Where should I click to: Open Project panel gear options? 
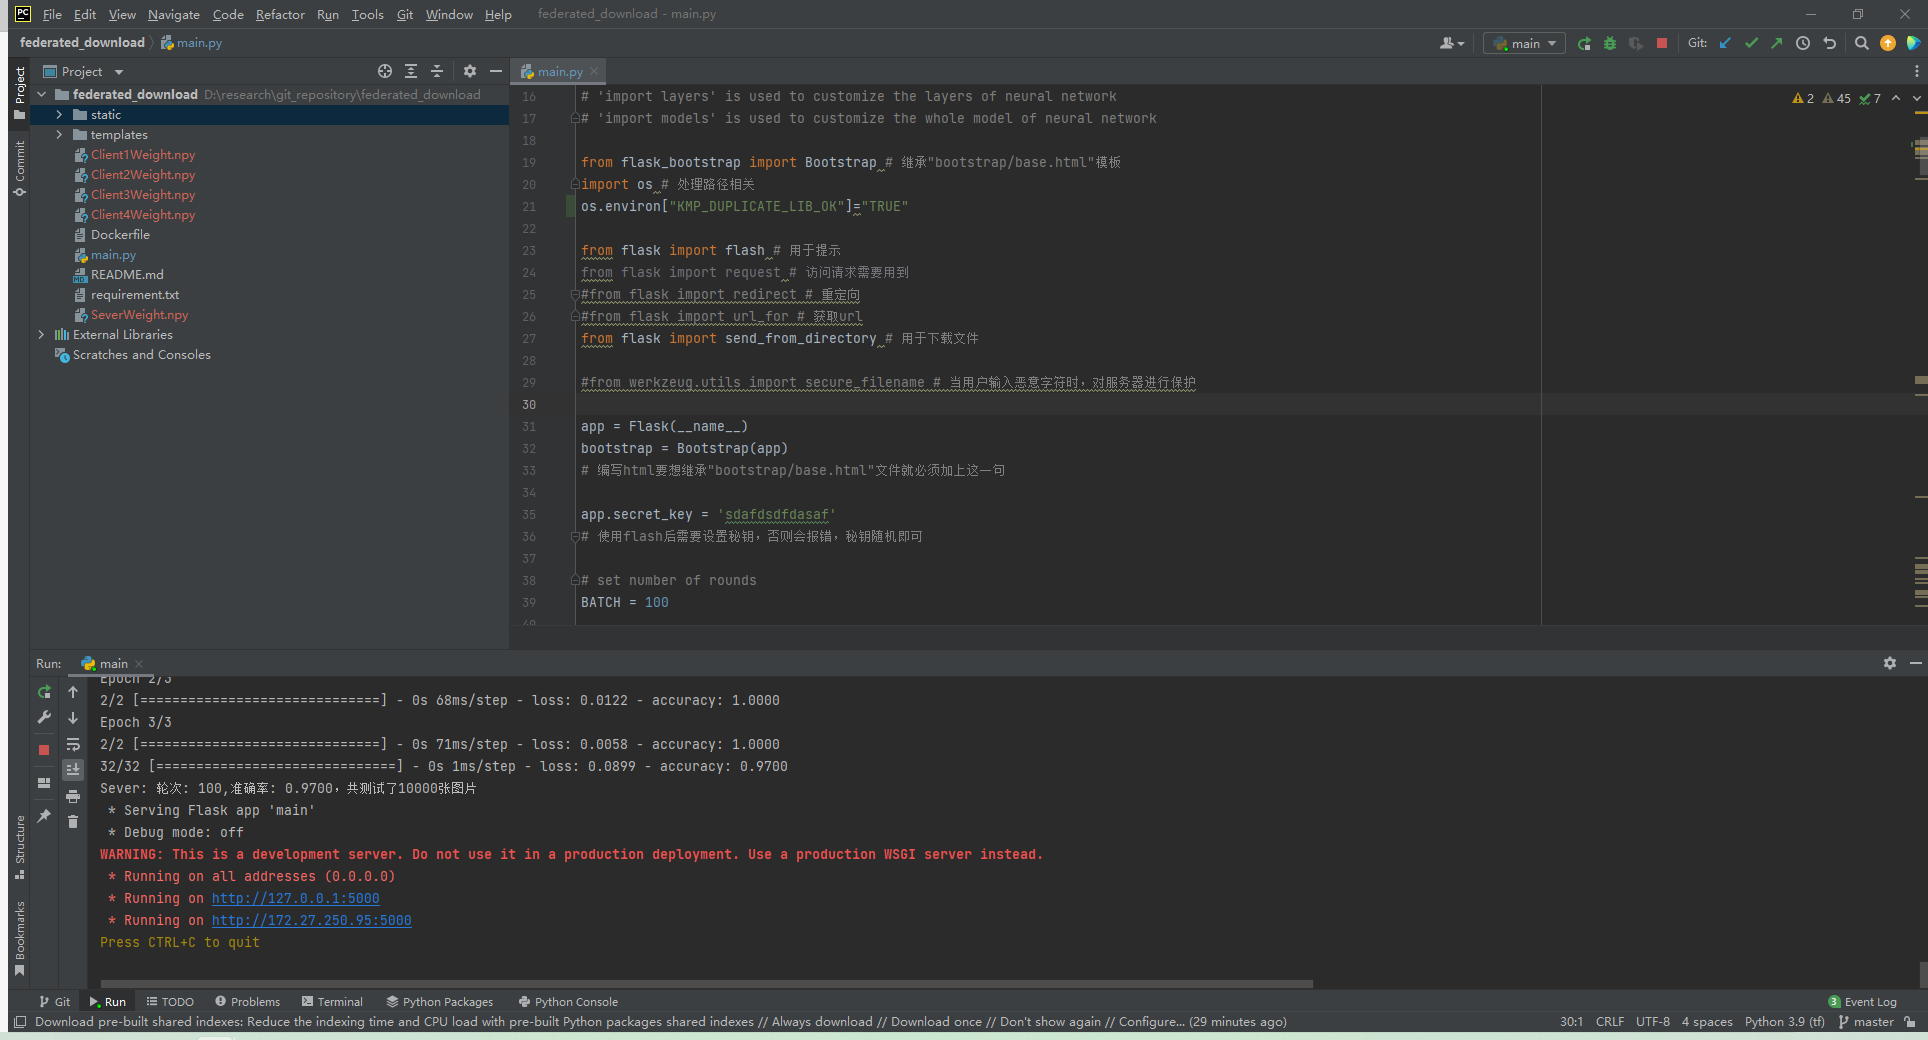[x=470, y=71]
